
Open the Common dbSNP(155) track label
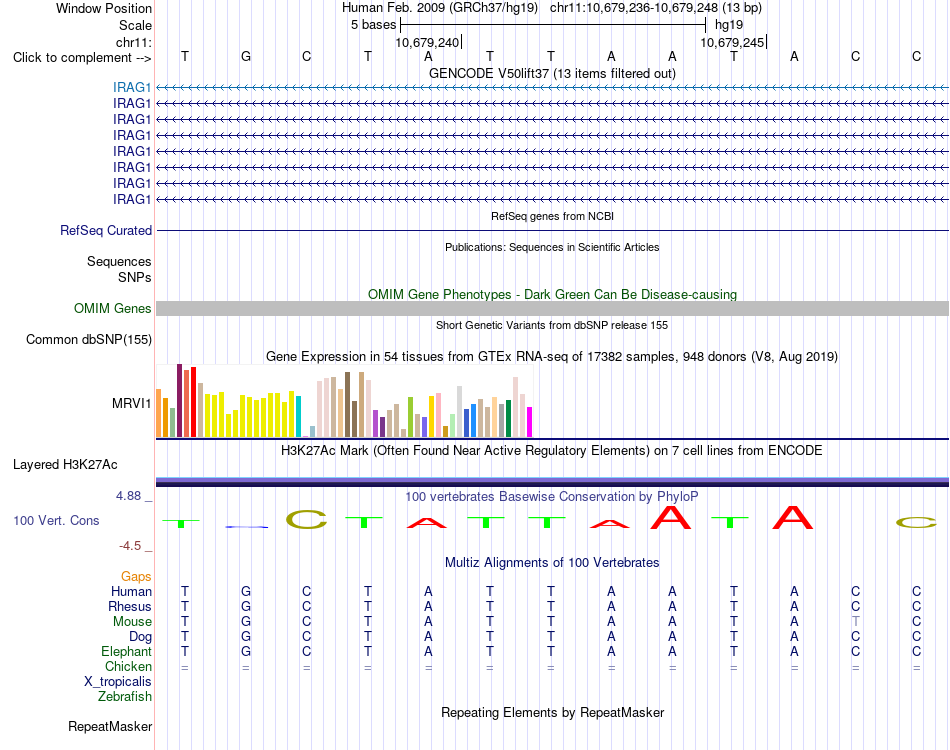click(88, 339)
